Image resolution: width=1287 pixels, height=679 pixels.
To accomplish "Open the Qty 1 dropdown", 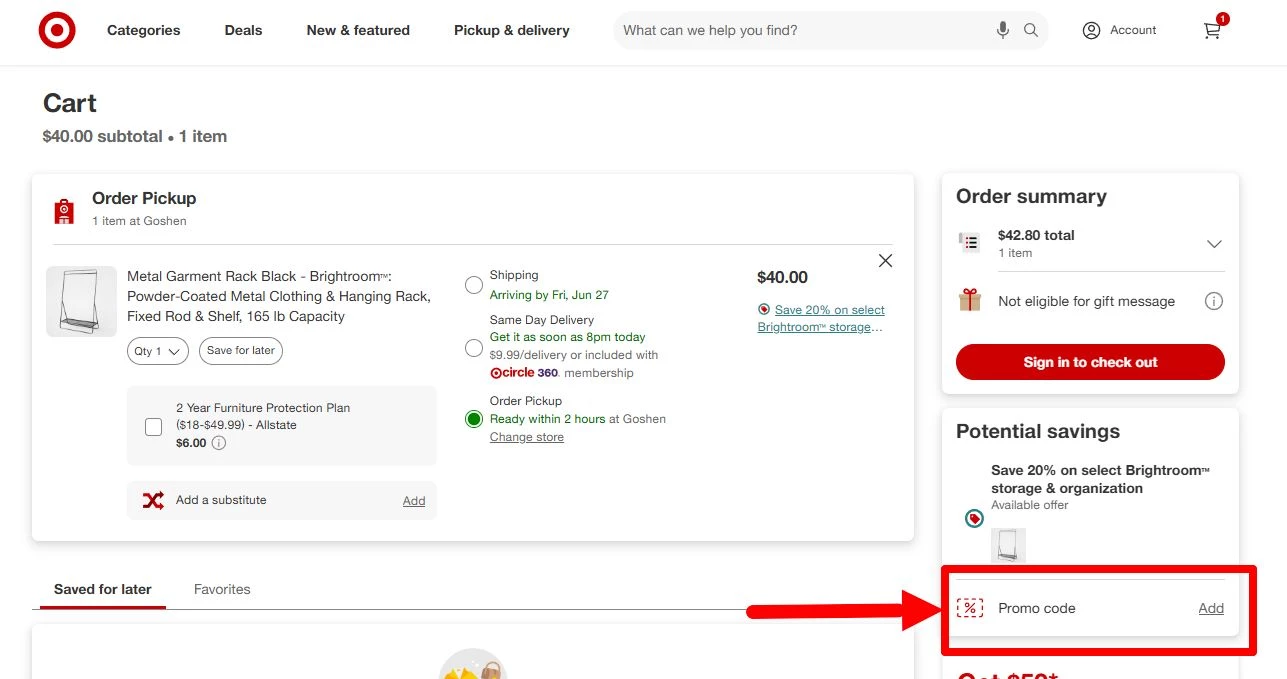I will point(157,351).
